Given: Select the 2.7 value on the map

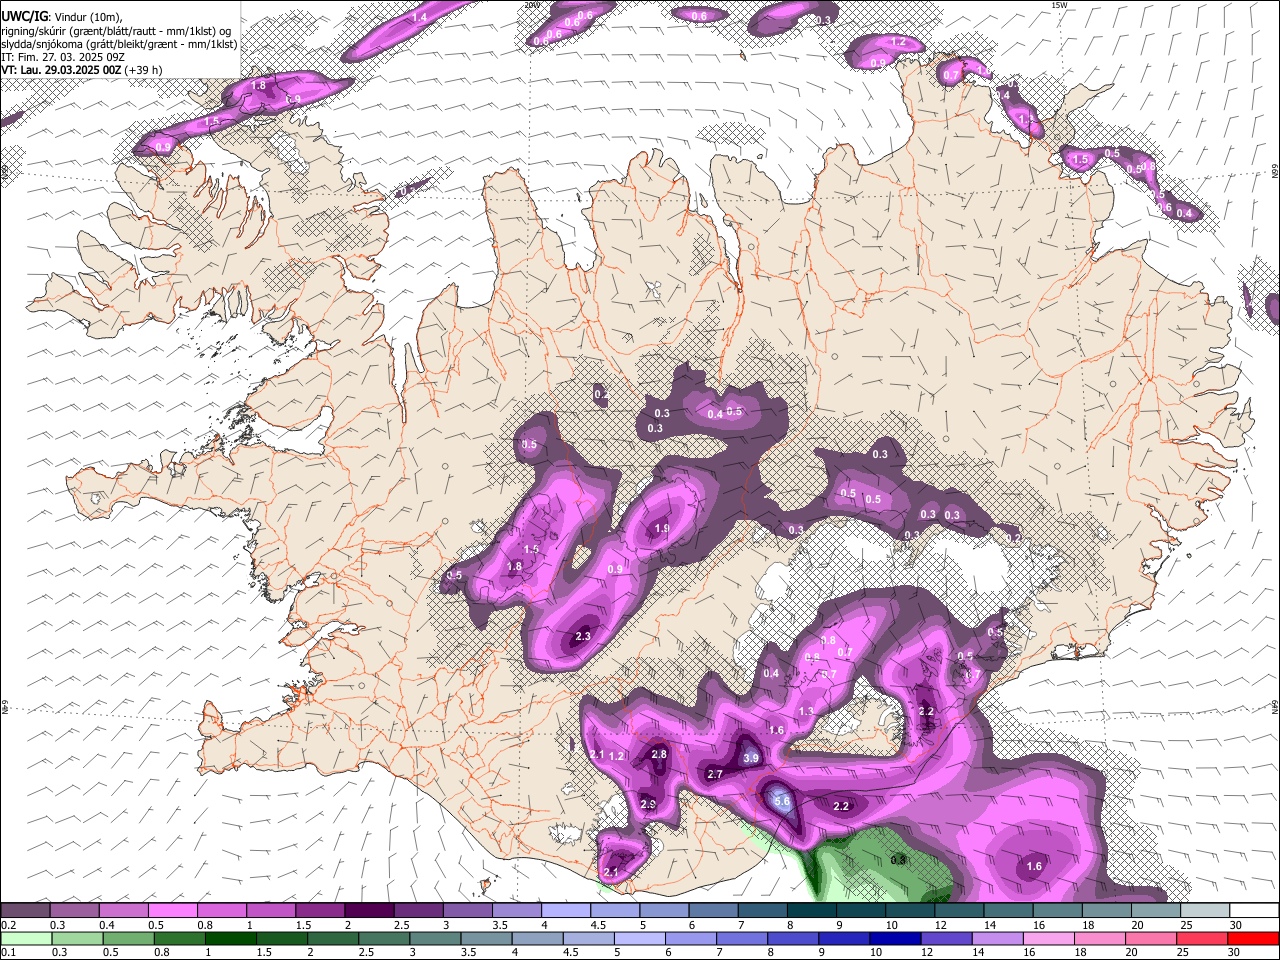Looking at the screenshot, I should 715,774.
